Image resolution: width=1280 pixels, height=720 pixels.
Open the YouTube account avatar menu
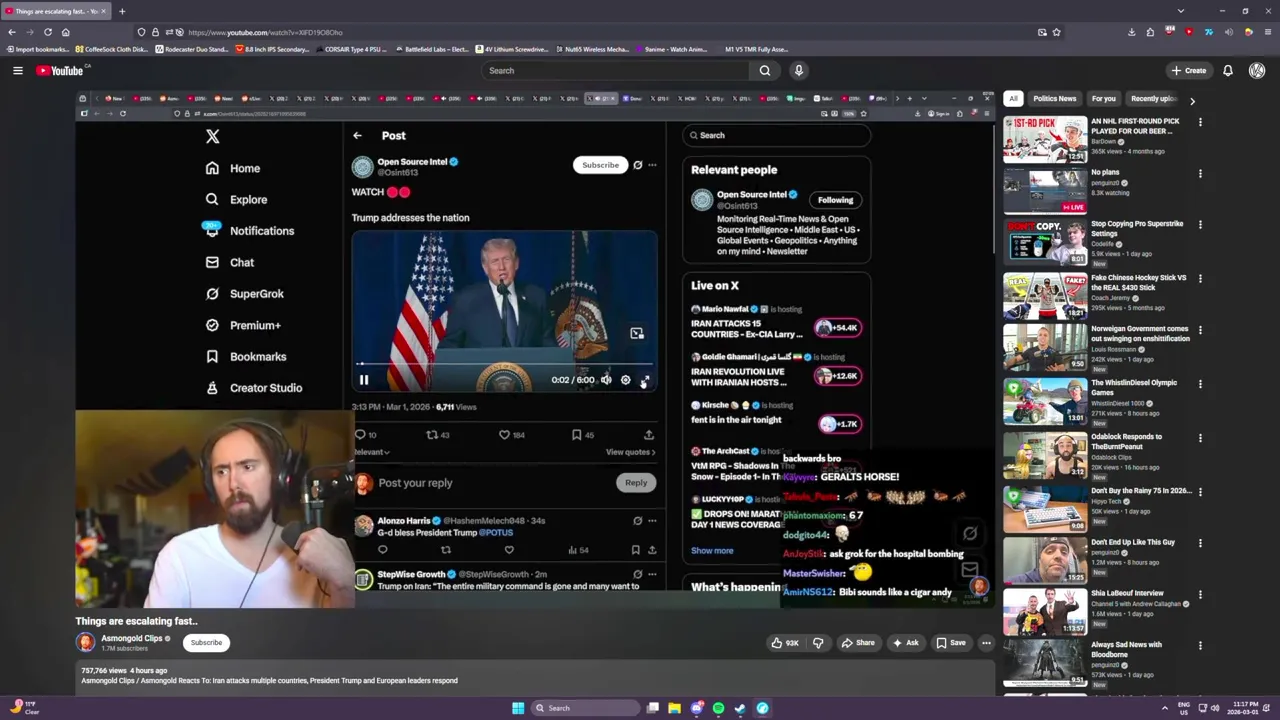[x=1257, y=71]
